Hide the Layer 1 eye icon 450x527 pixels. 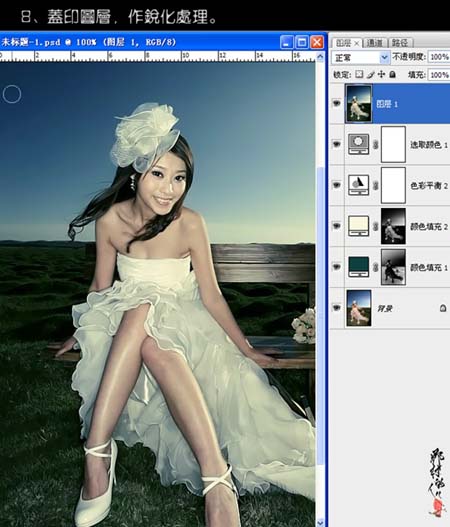click(x=336, y=104)
